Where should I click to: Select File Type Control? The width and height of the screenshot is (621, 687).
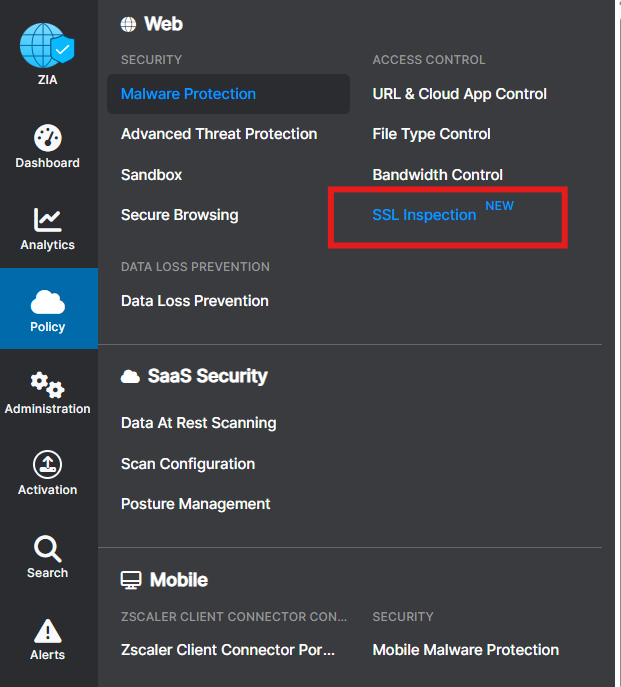[431, 134]
